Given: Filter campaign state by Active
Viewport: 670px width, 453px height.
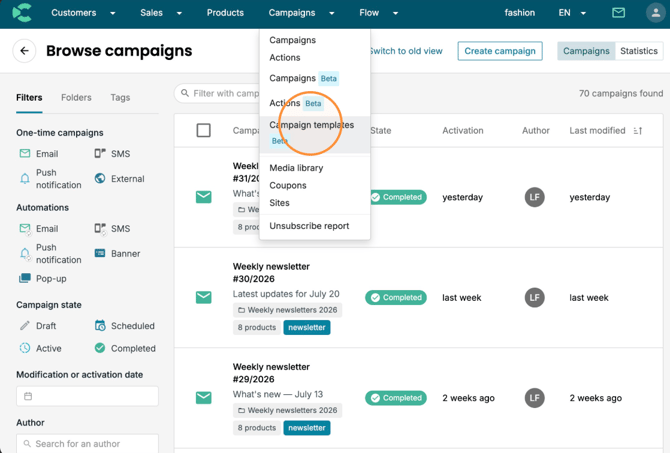Looking at the screenshot, I should pyautogui.click(x=41, y=348).
